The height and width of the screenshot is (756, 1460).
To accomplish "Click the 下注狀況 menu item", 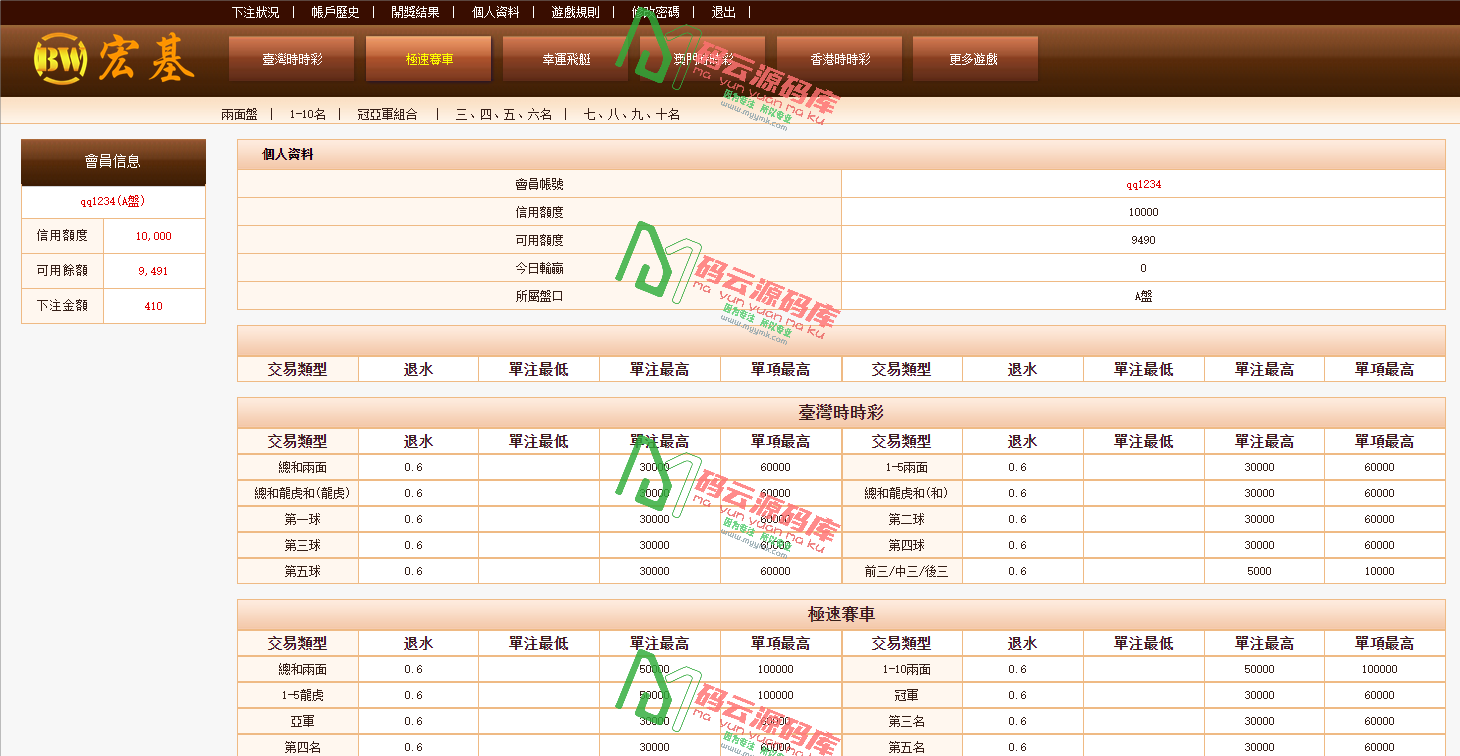I will pyautogui.click(x=253, y=12).
